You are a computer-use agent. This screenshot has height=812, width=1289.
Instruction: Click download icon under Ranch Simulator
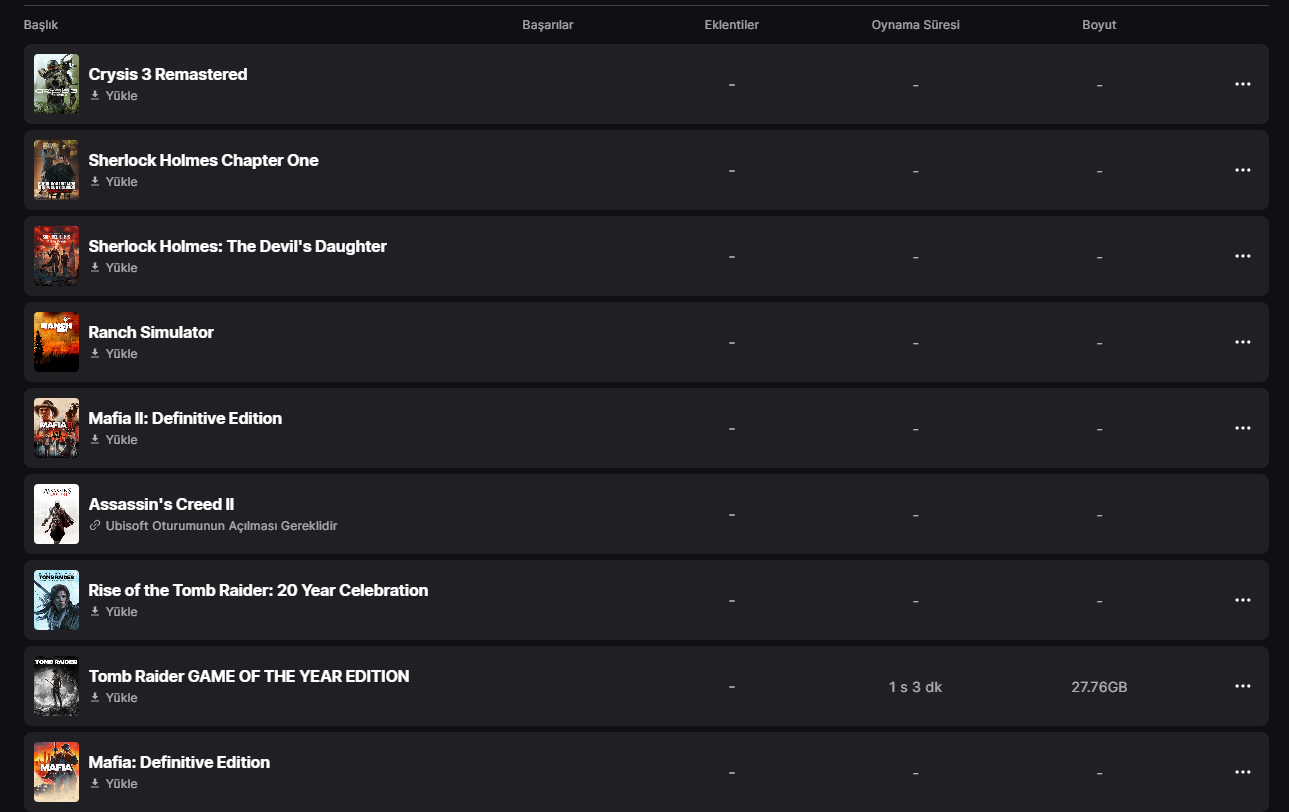[x=95, y=354]
